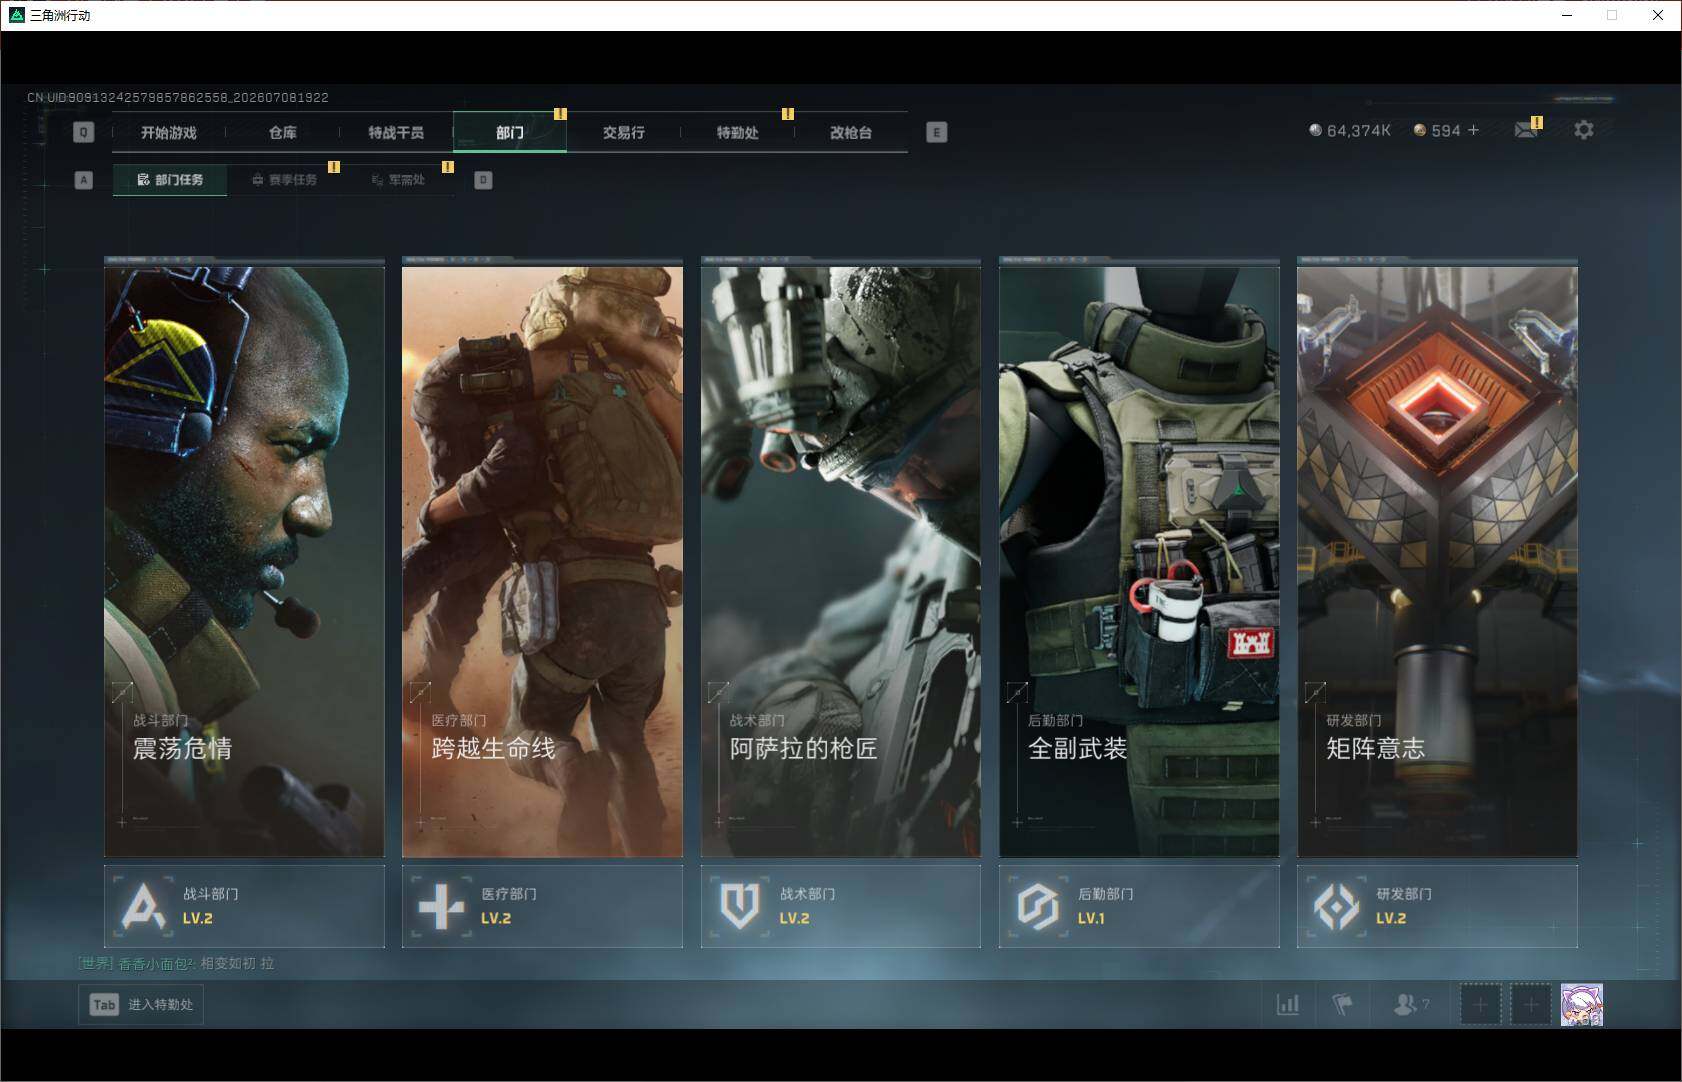
Task: Open the mail inbox envelope icon
Action: [x=1526, y=130]
